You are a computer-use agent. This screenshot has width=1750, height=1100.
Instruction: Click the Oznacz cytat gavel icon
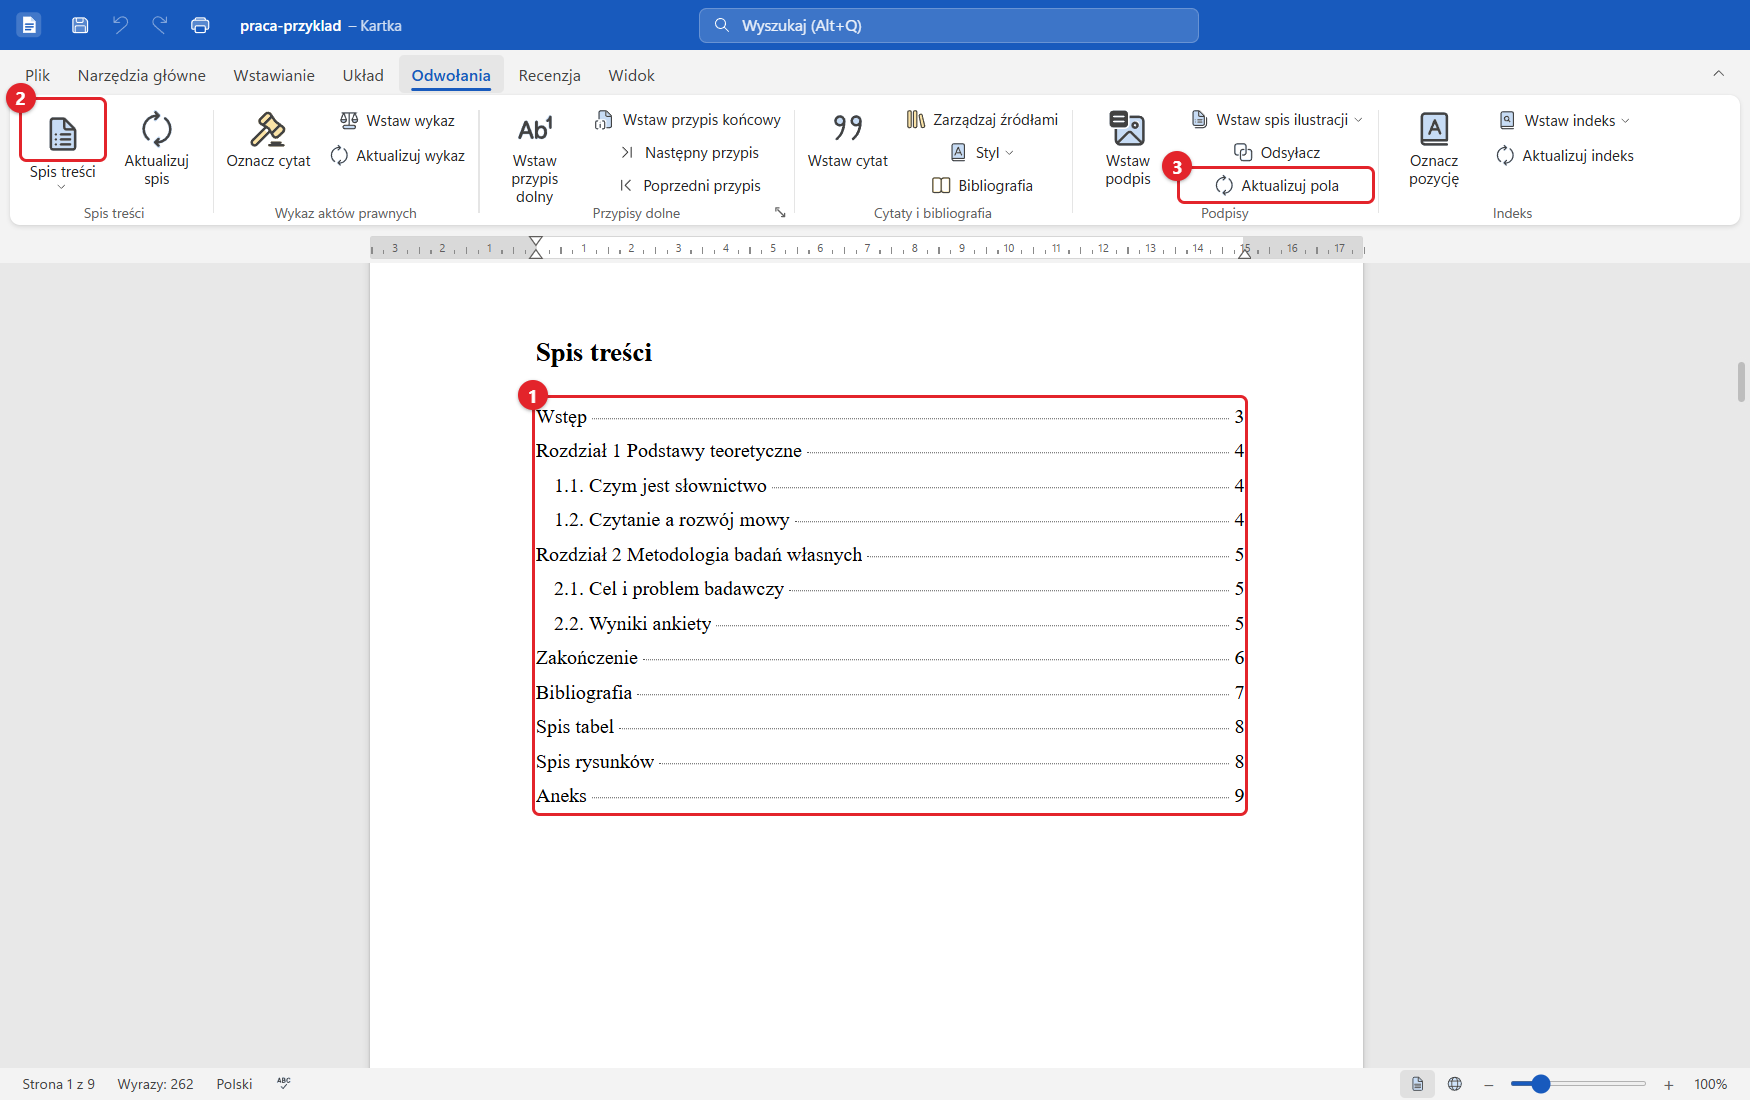(x=268, y=129)
